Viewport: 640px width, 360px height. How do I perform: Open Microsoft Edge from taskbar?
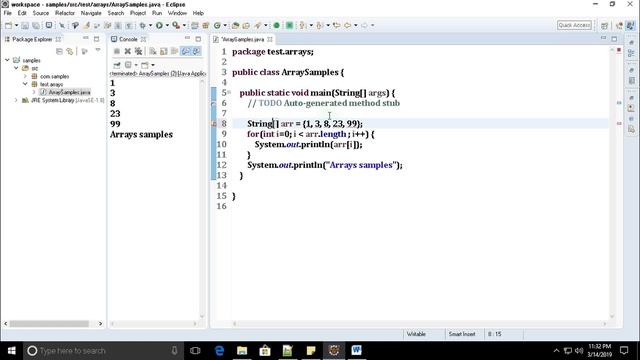219,351
